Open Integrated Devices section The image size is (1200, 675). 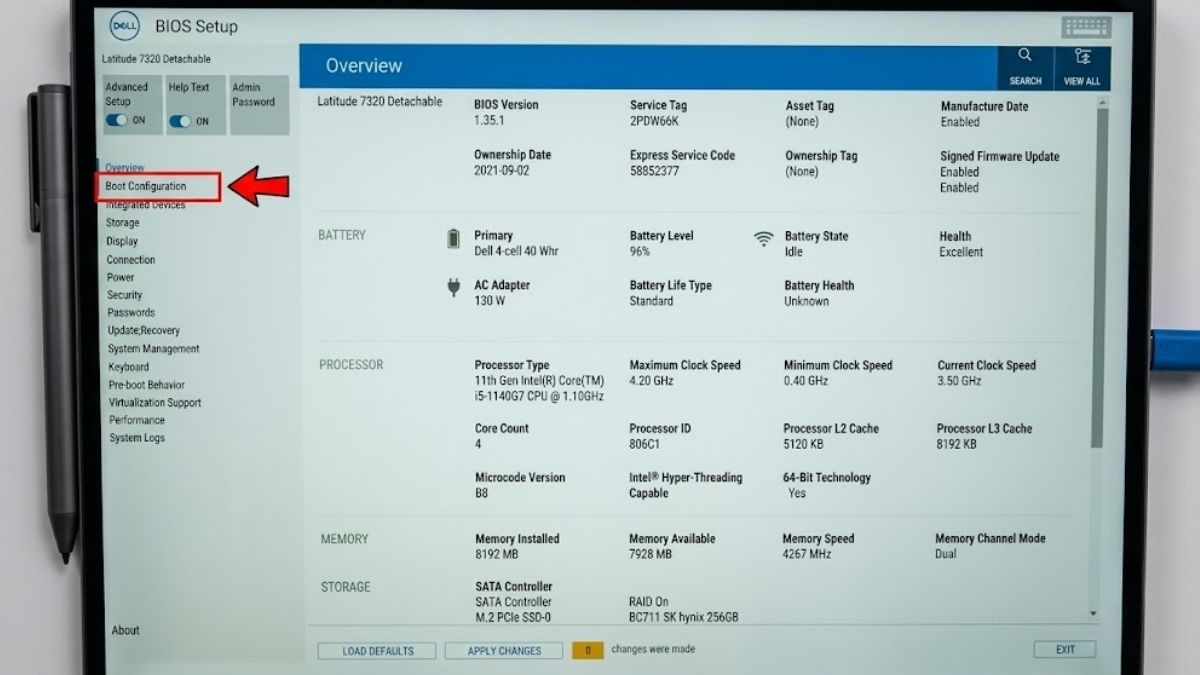click(146, 205)
